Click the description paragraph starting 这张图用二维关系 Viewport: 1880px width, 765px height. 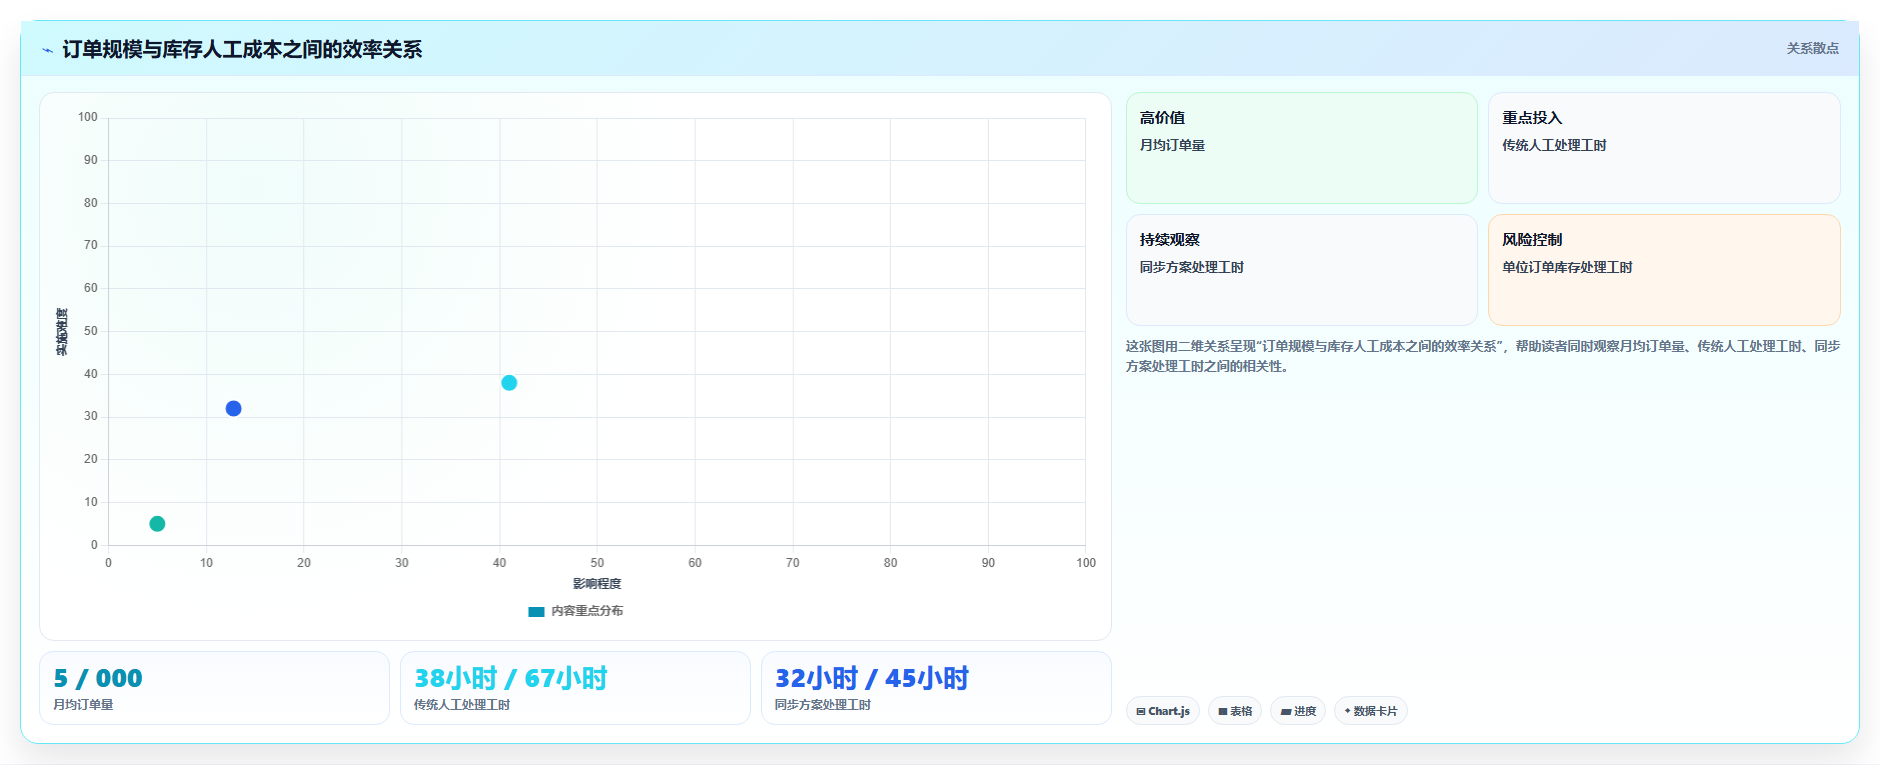(x=1483, y=356)
